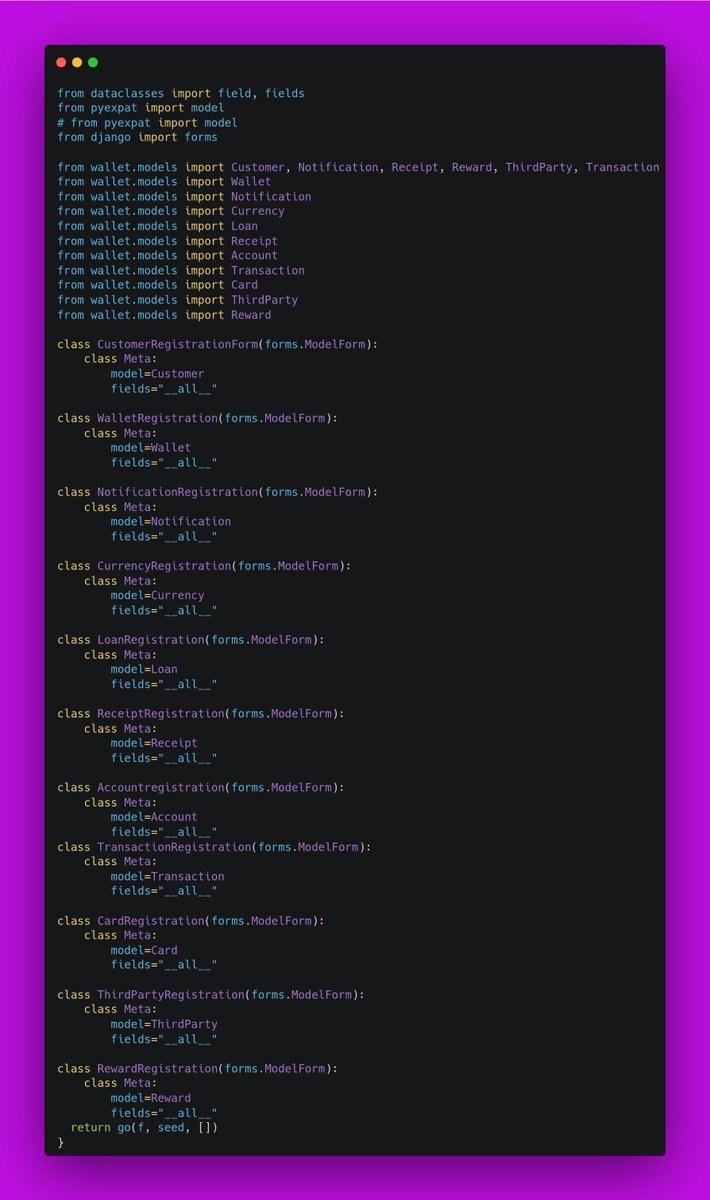
Task: Select 'from wallet.models import Notification' line
Action: tap(184, 197)
